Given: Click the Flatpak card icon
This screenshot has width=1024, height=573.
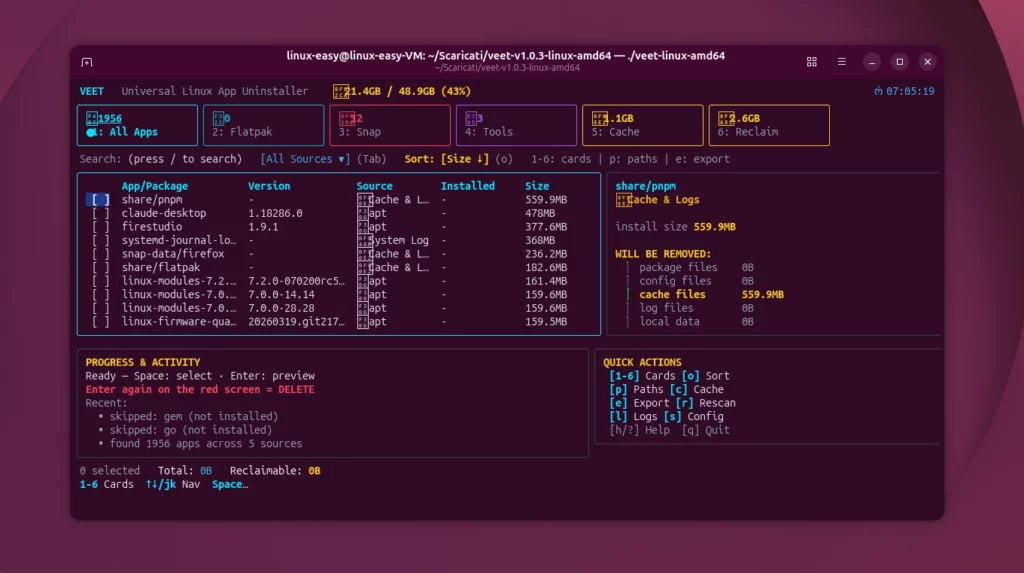Looking at the screenshot, I should tap(218, 118).
